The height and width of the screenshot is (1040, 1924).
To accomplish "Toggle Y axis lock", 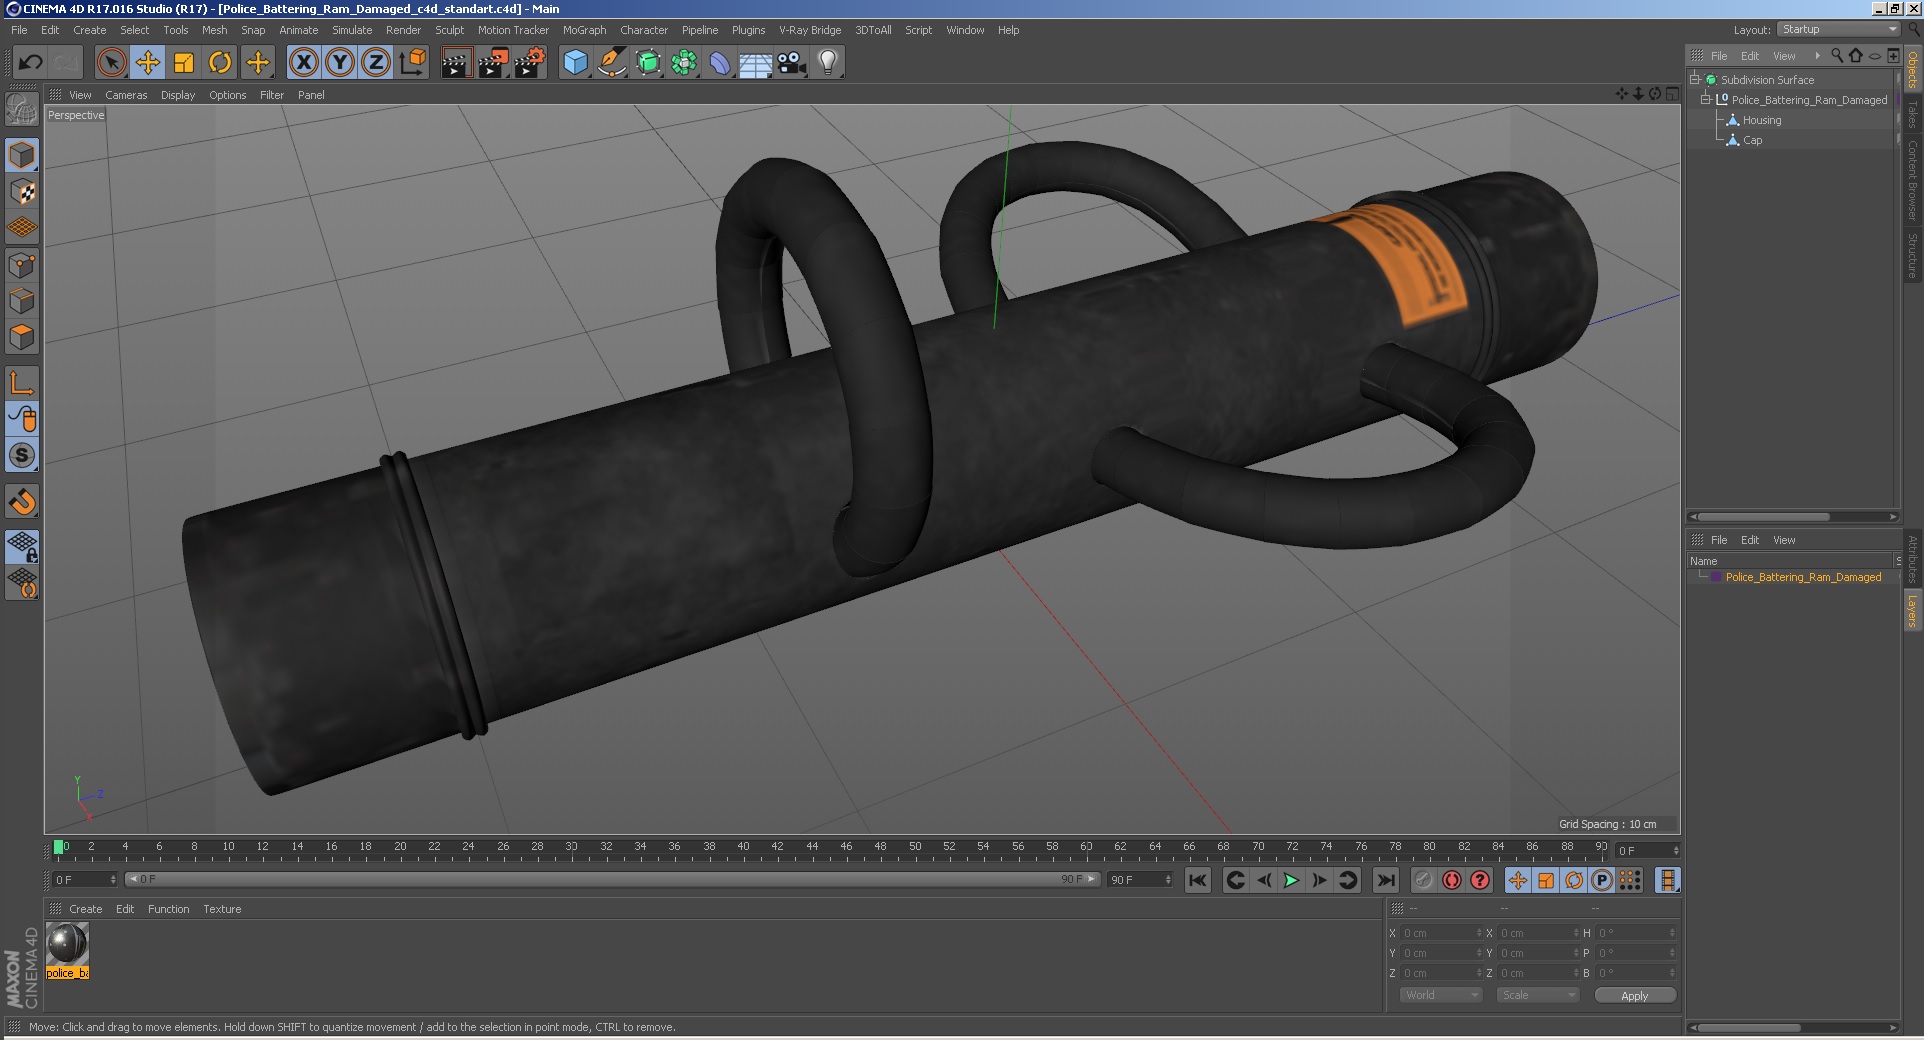I will [x=340, y=63].
